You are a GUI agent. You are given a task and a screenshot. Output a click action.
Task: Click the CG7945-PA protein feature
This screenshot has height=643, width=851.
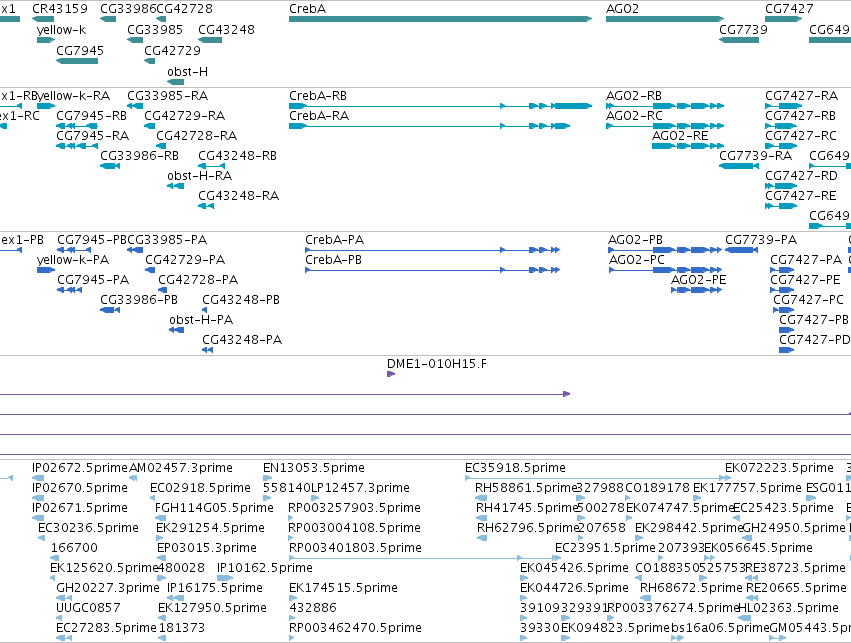click(x=69, y=290)
